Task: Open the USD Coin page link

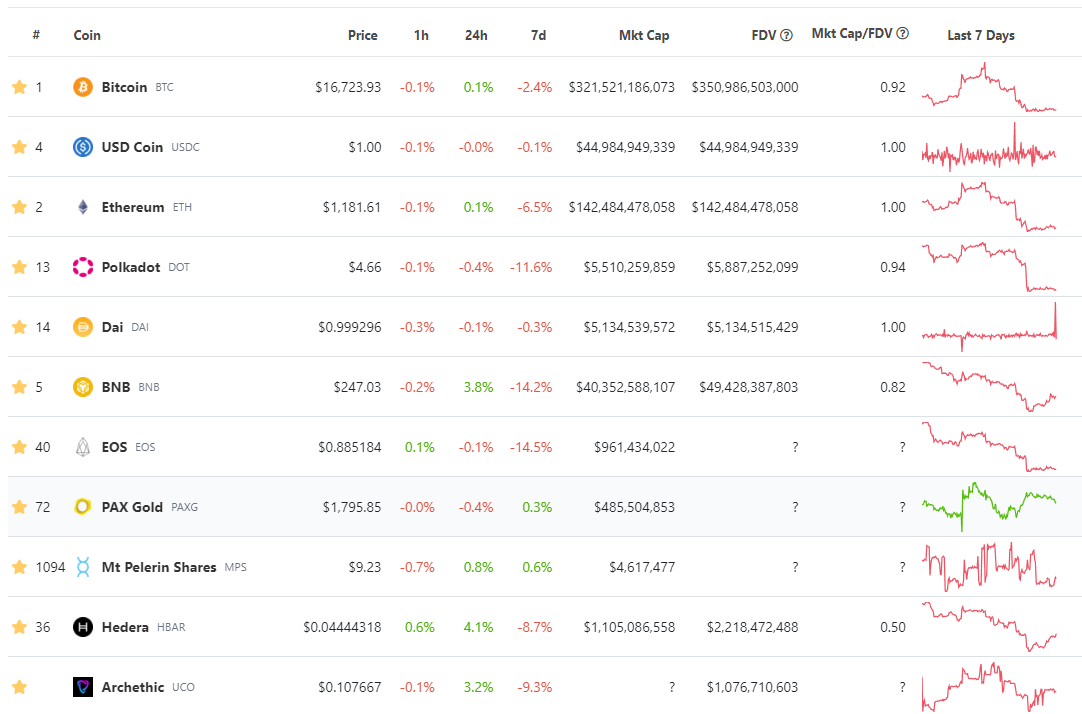Action: pos(132,147)
